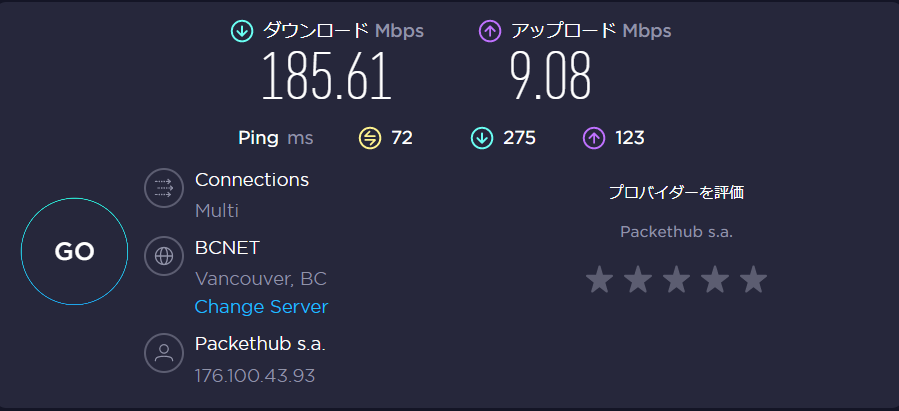Click the download arrow icon beside ダウンロード

tap(242, 31)
